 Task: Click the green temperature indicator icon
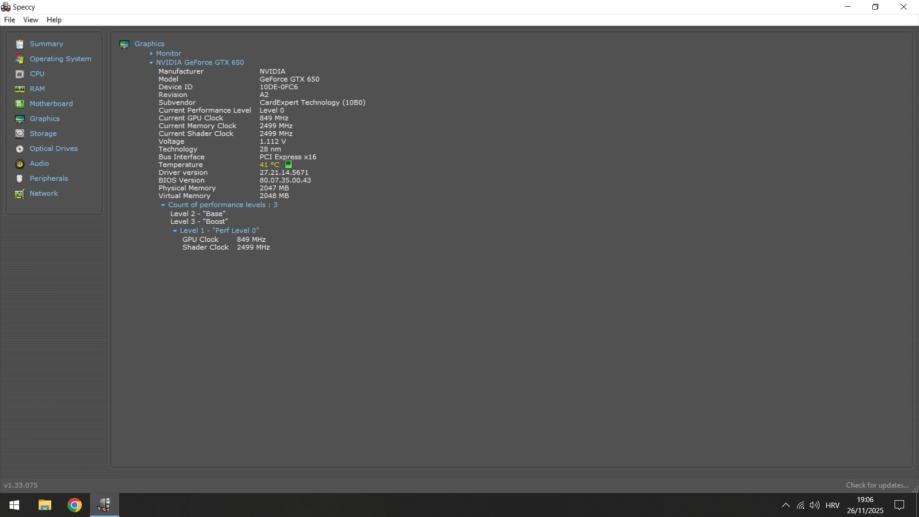288,165
